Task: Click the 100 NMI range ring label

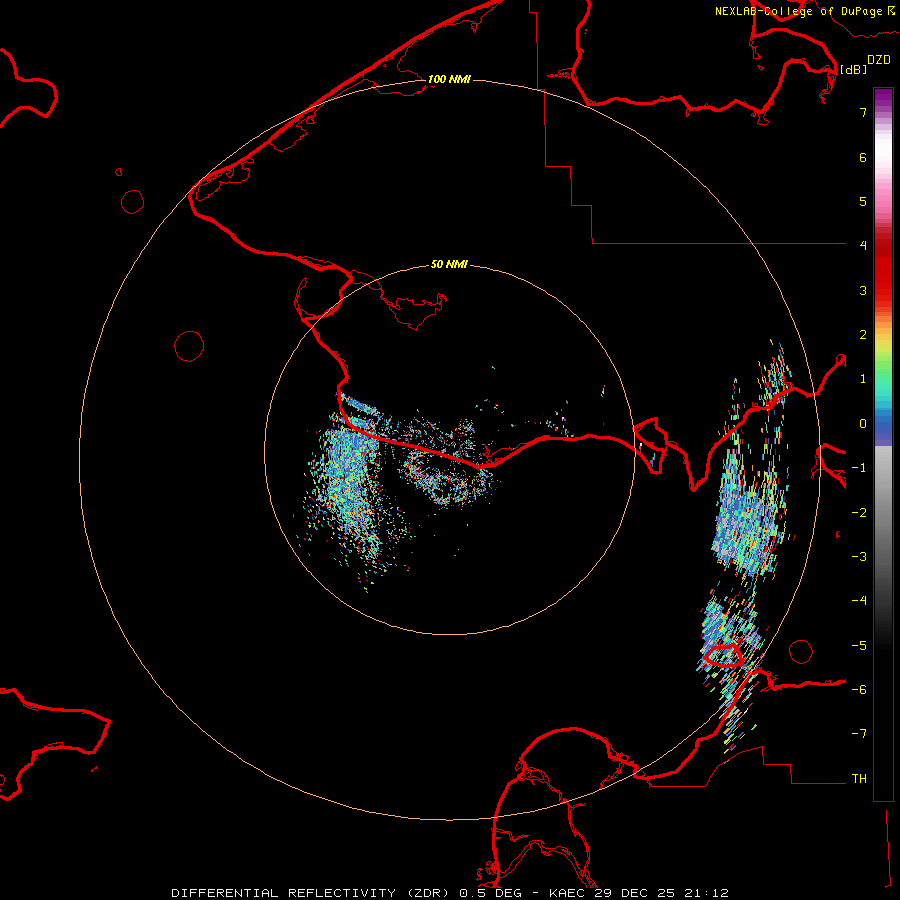Action: [x=449, y=79]
